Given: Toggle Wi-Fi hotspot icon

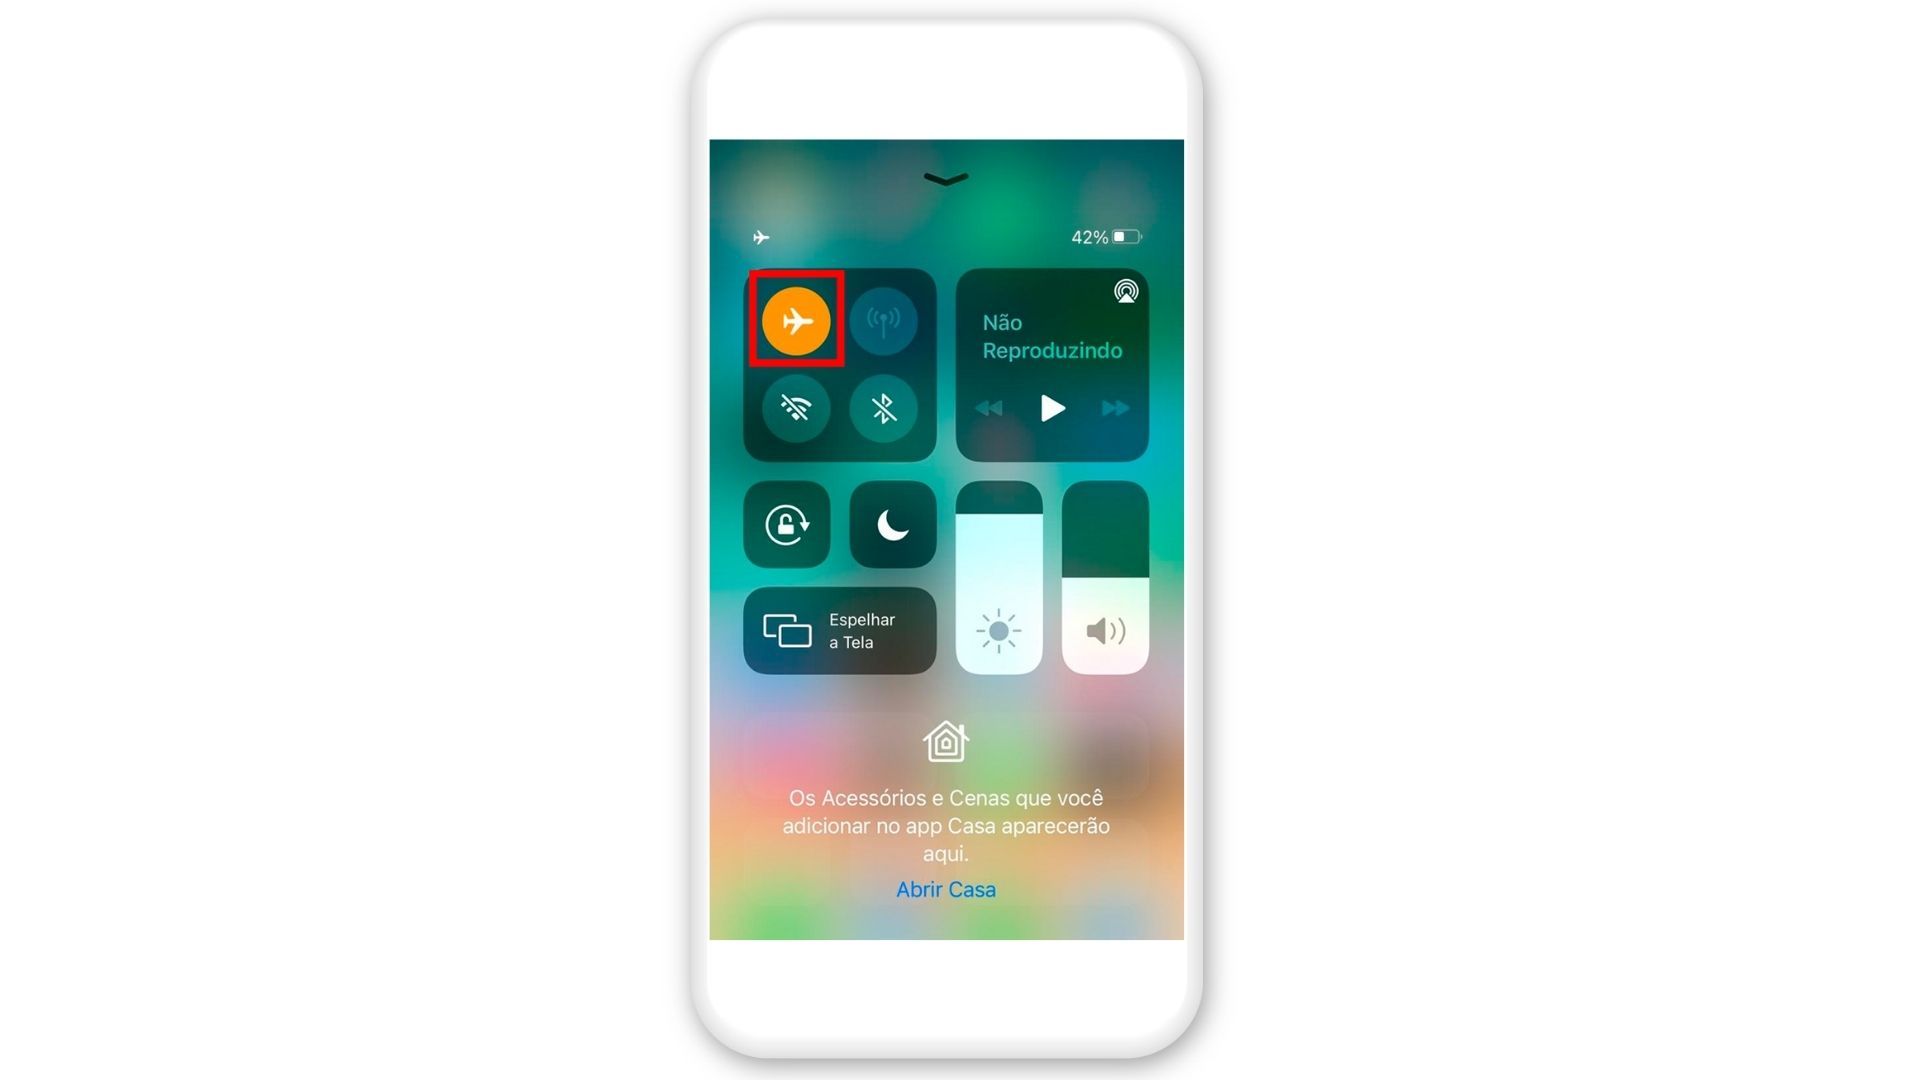Looking at the screenshot, I should [x=884, y=320].
